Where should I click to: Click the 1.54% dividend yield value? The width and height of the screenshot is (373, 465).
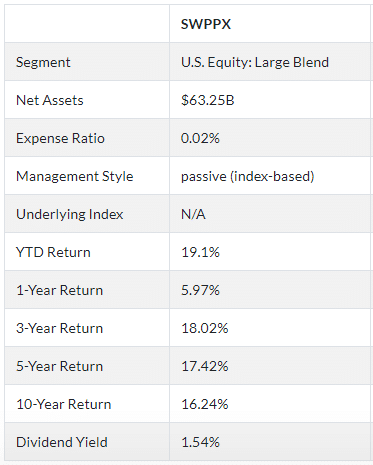pos(200,442)
